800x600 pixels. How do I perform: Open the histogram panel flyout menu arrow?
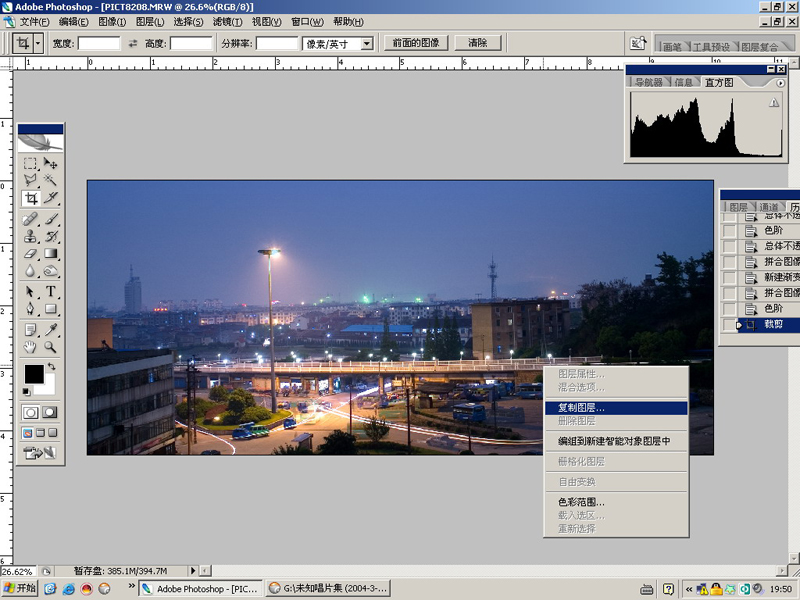pos(780,83)
